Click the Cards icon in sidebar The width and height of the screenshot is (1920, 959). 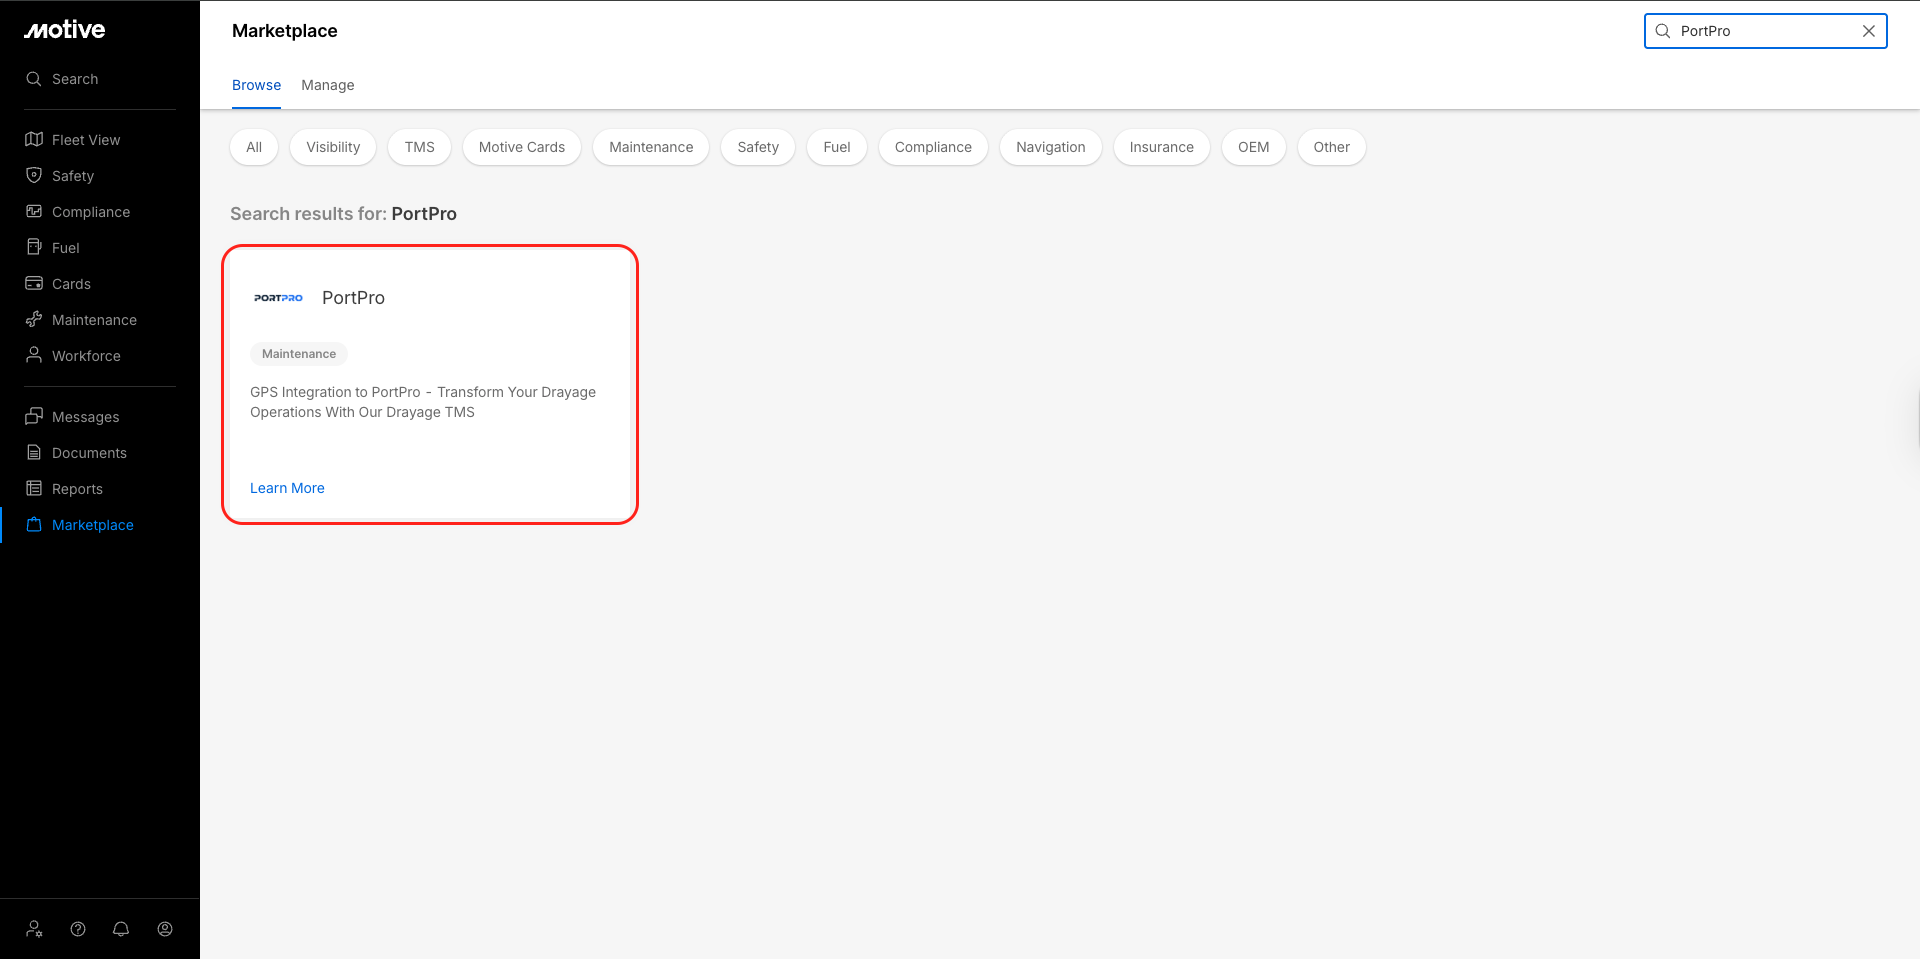coord(34,283)
